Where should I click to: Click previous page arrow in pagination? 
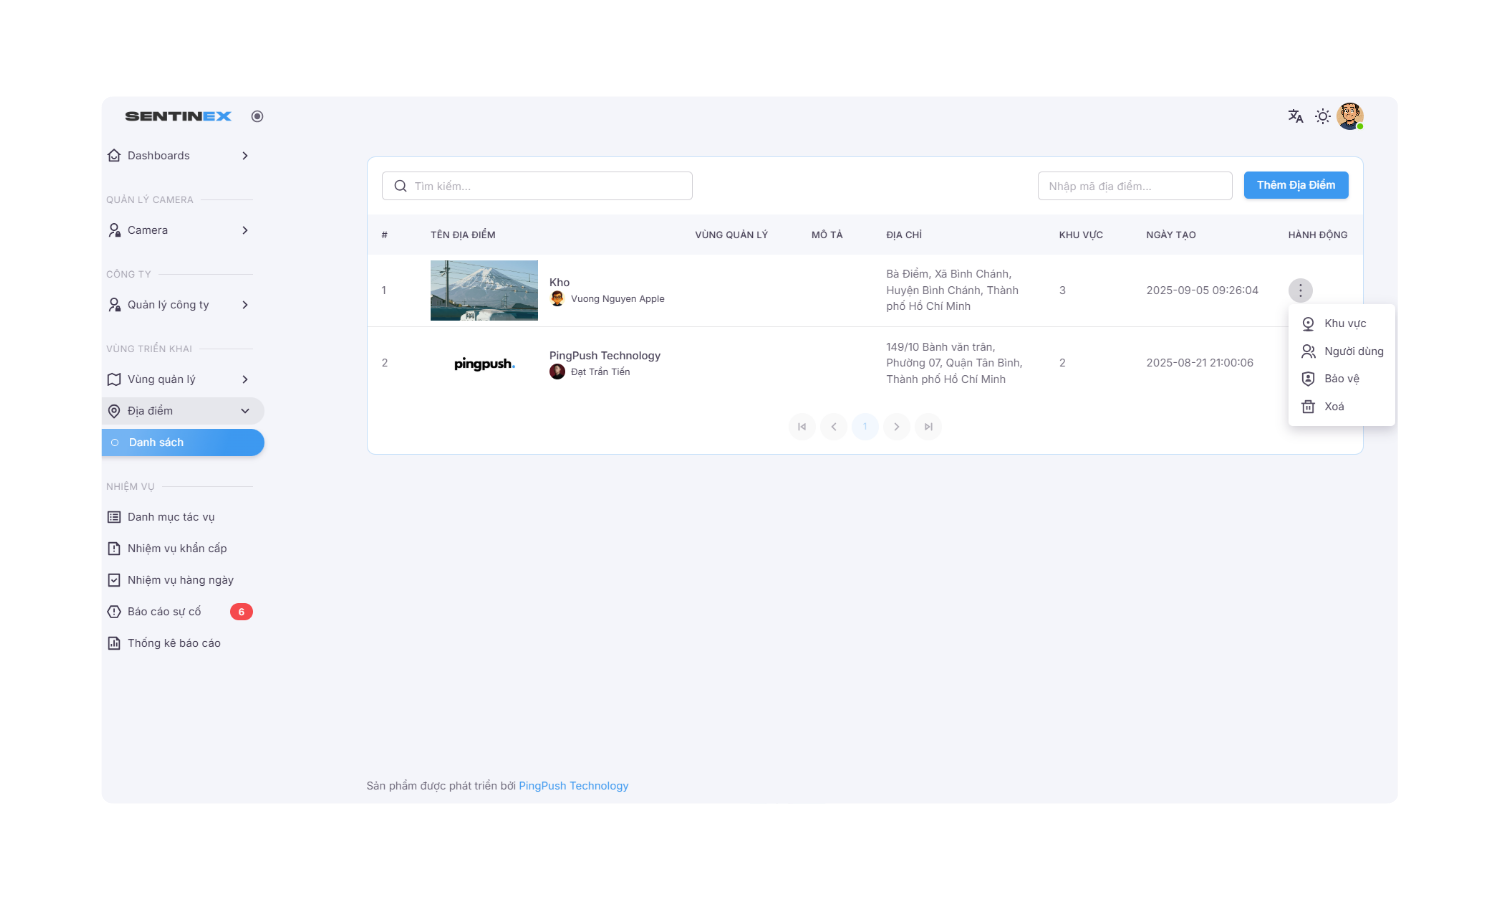(x=834, y=427)
